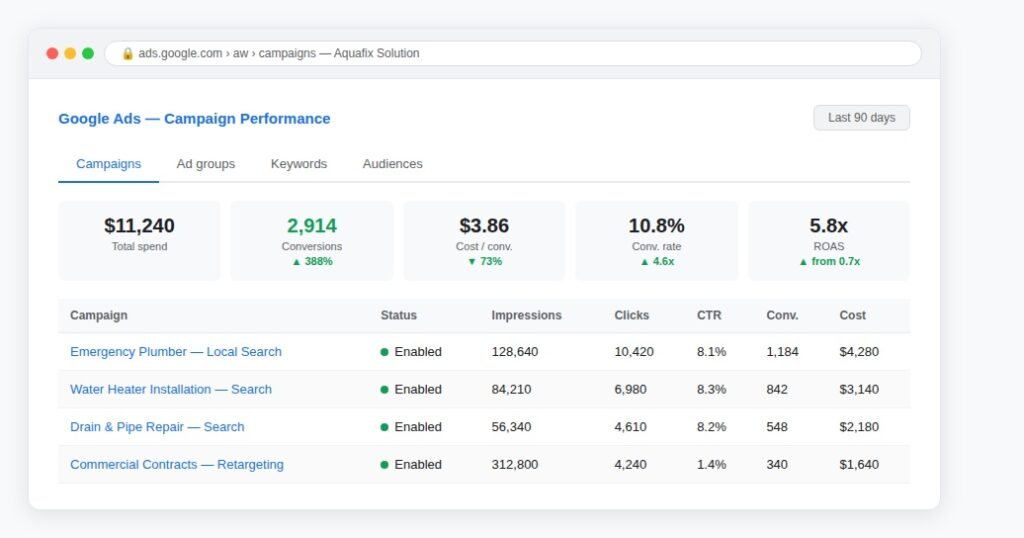This screenshot has height=538, width=1024.
Task: Switch to the Keywords tab
Action: click(298, 164)
